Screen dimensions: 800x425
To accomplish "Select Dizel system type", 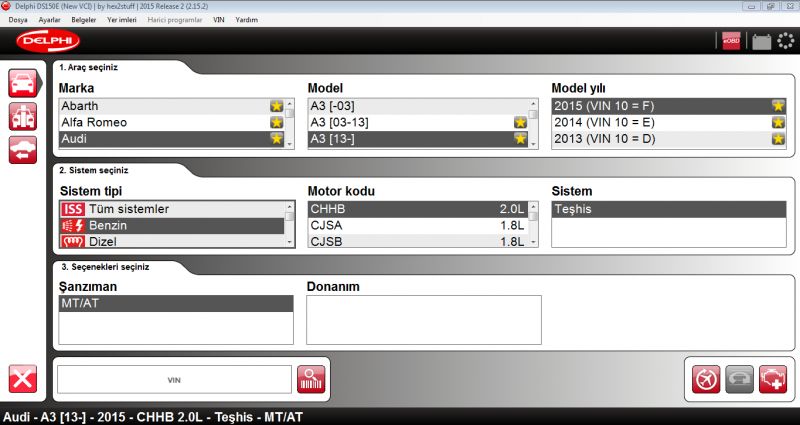I will (x=172, y=241).
